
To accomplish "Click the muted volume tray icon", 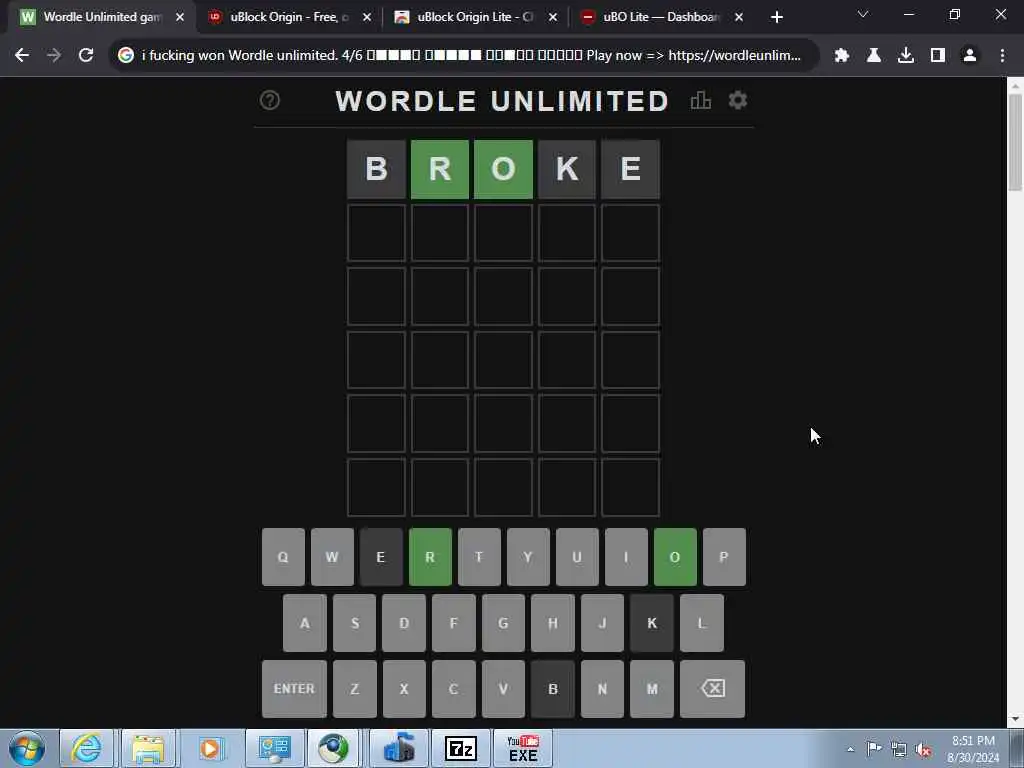I will tap(923, 749).
